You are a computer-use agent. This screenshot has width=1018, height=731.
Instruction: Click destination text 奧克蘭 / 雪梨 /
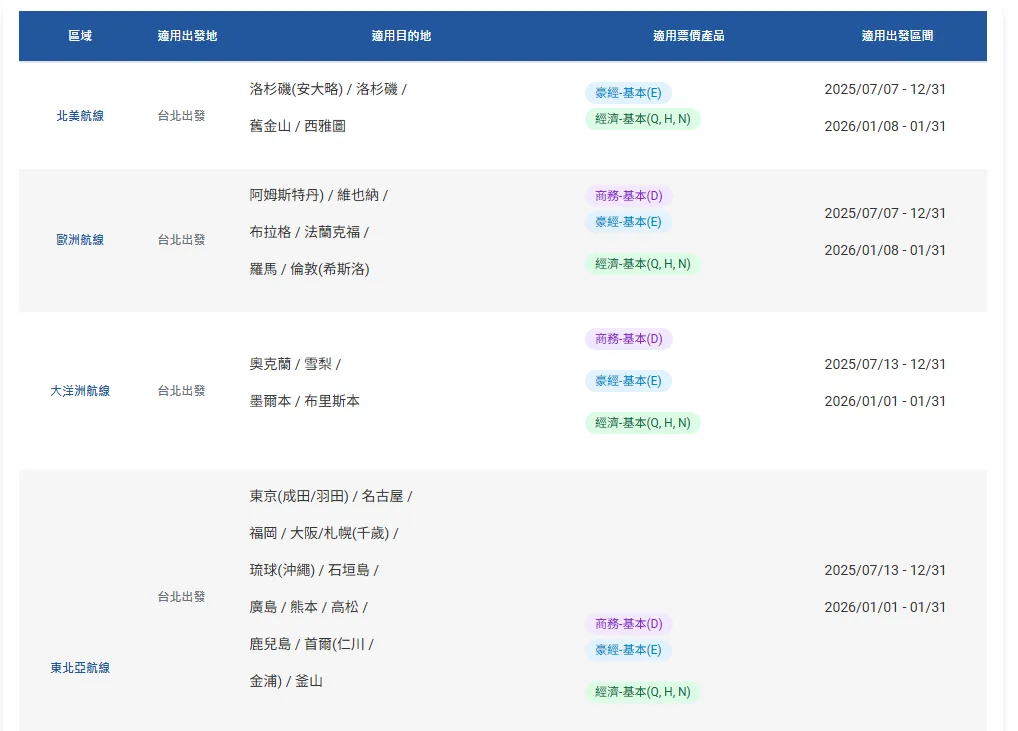(295, 364)
